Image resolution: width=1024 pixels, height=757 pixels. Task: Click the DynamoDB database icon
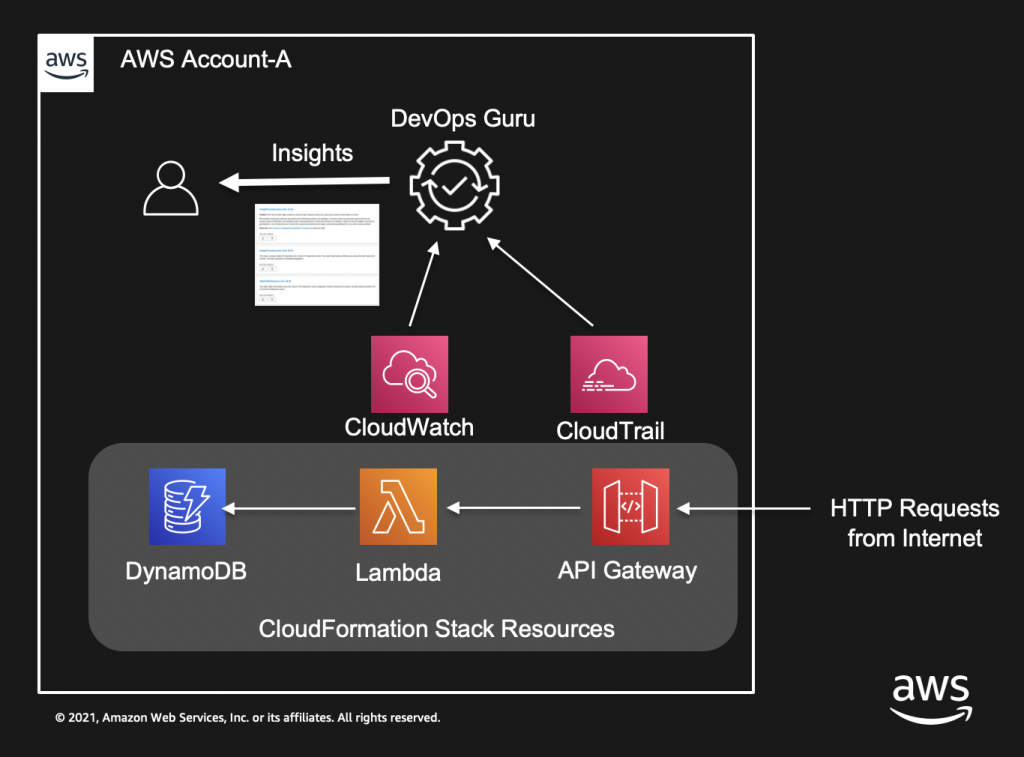pyautogui.click(x=187, y=506)
